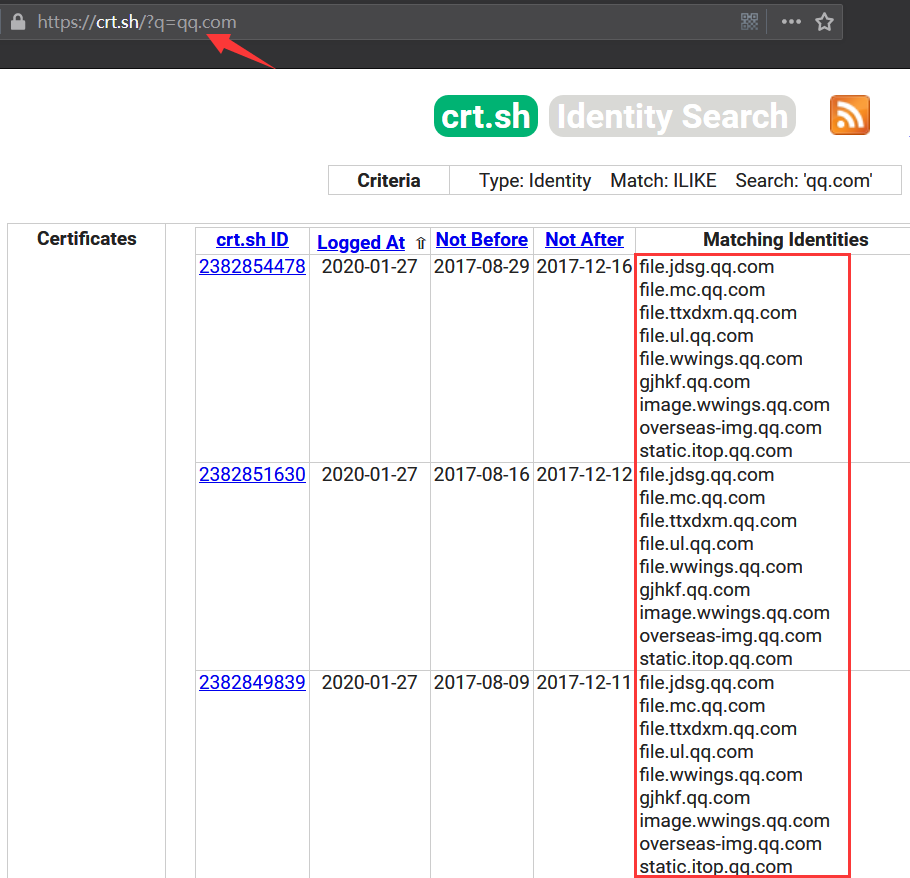The width and height of the screenshot is (910, 878).
Task: Click gjhkf.qq.com in certificate 2382851630
Action: (x=695, y=590)
